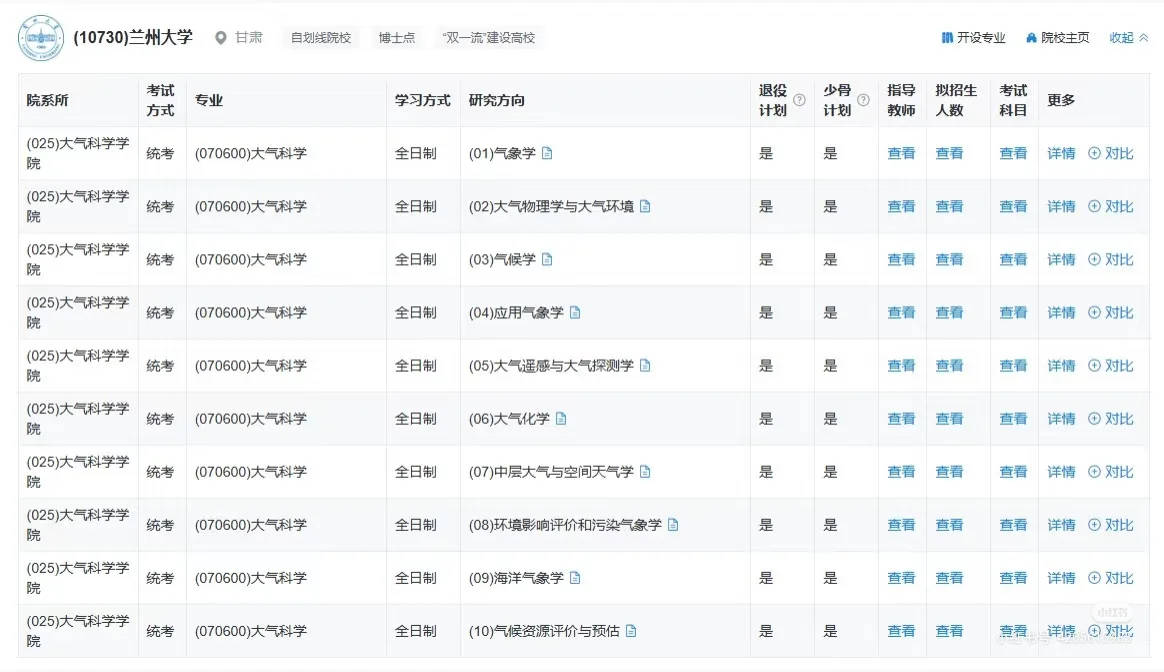
Task: Open the document icon next to (03)气候学
Action: pos(547,258)
